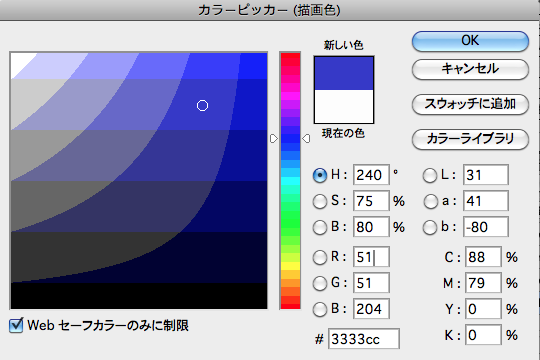Select the Lab a radio button
540x360 pixels.
(430, 201)
